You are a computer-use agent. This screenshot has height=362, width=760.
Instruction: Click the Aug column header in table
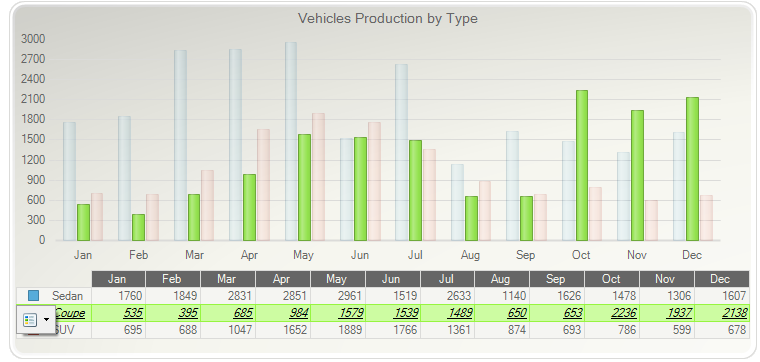point(502,279)
